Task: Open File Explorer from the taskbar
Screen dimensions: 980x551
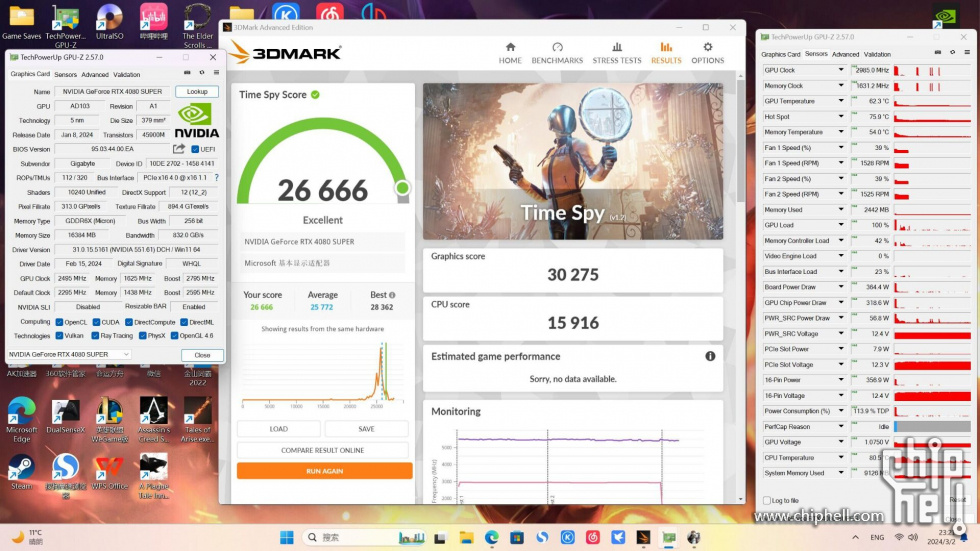Action: (466, 537)
